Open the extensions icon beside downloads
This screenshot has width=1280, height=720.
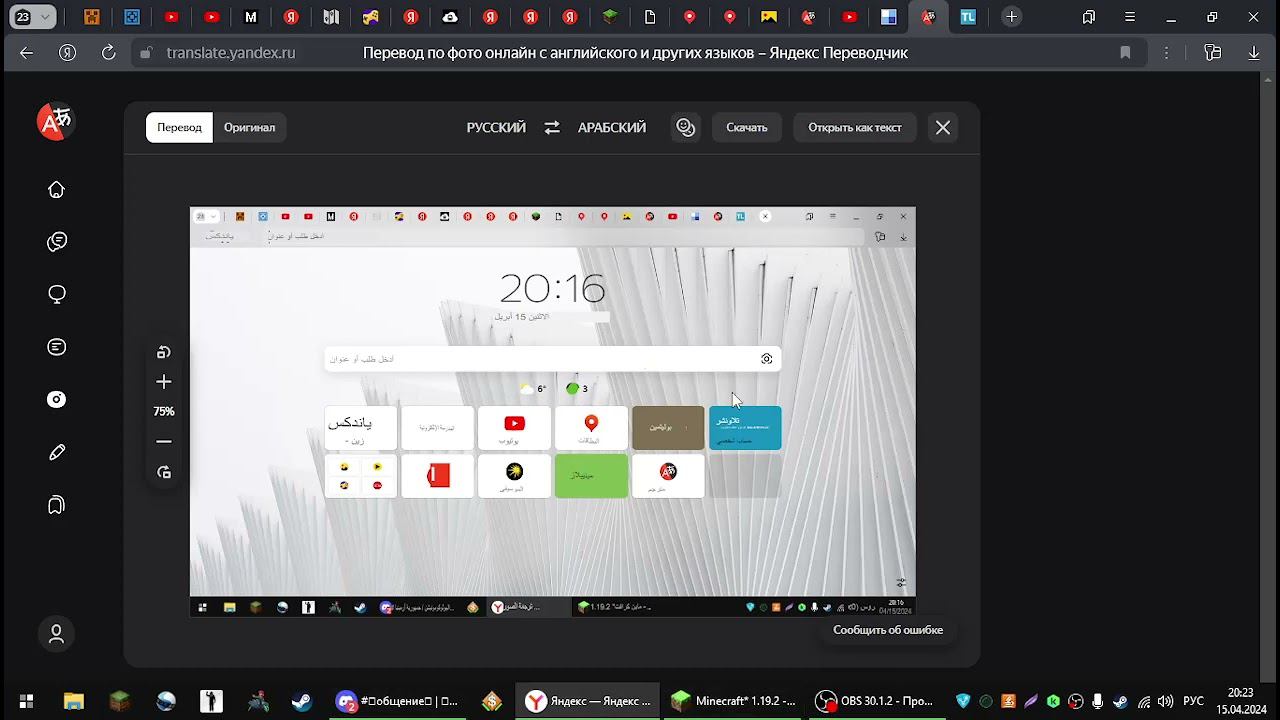pyautogui.click(x=1213, y=53)
